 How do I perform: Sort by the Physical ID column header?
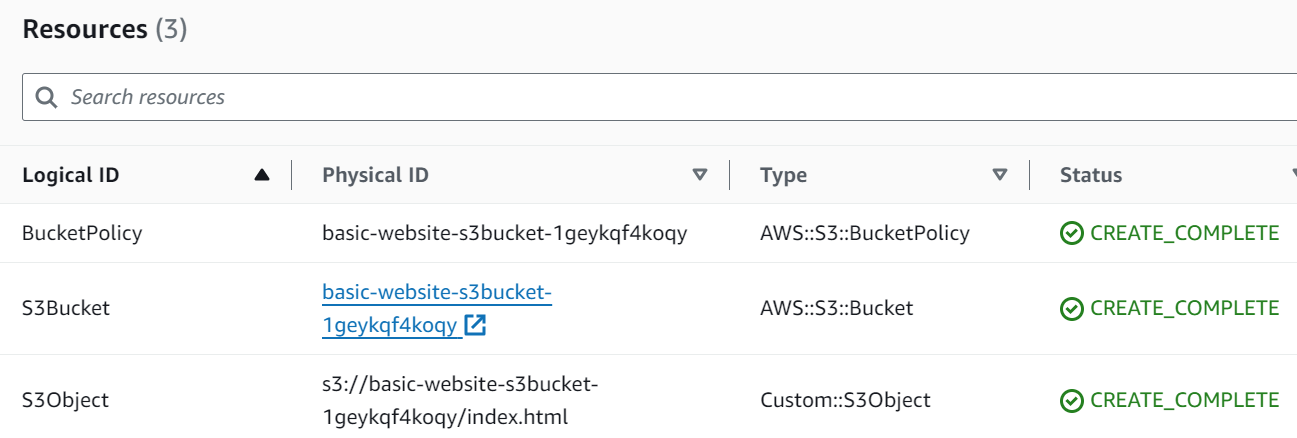pyautogui.click(x=375, y=175)
